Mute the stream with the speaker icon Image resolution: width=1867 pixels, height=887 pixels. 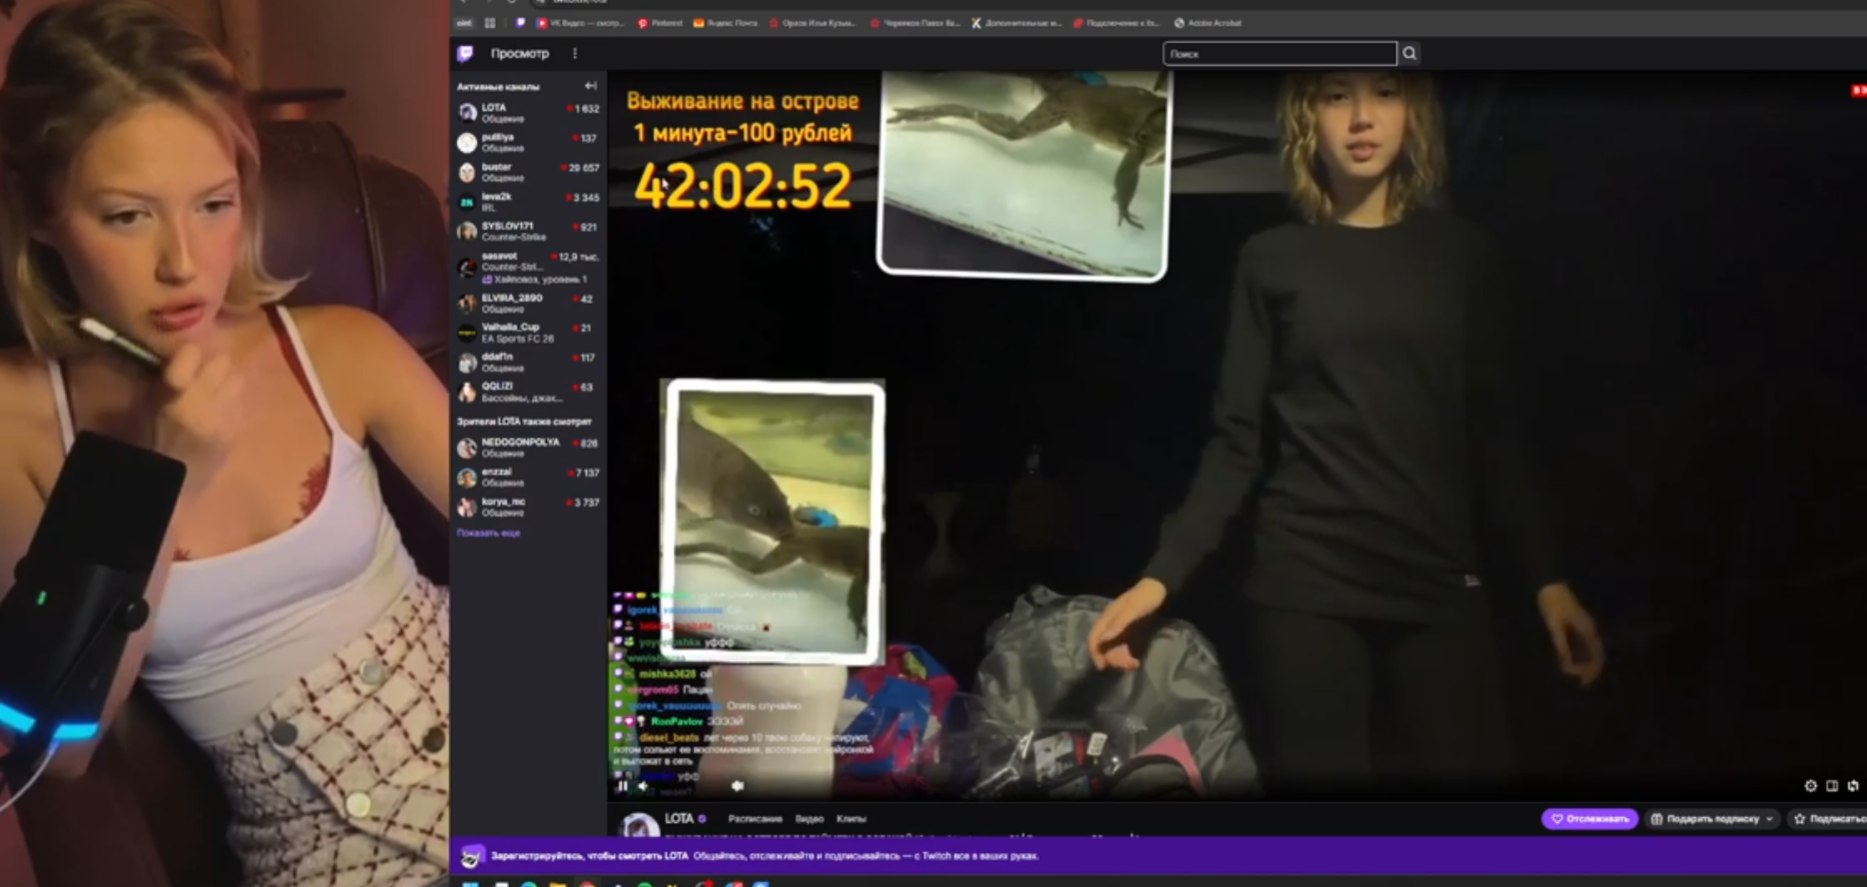(643, 786)
